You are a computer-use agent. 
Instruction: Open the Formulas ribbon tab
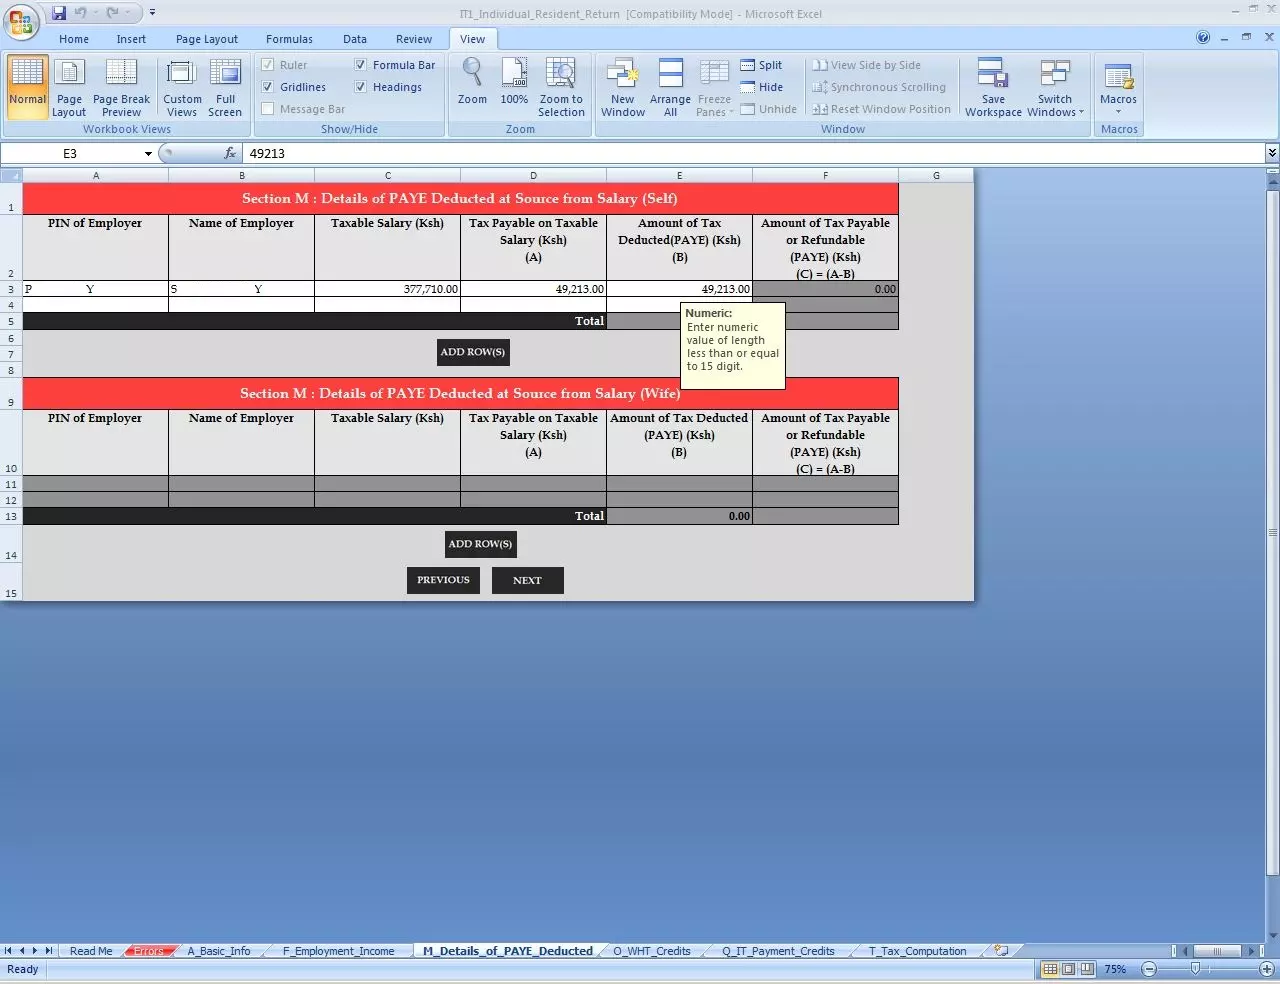click(289, 39)
